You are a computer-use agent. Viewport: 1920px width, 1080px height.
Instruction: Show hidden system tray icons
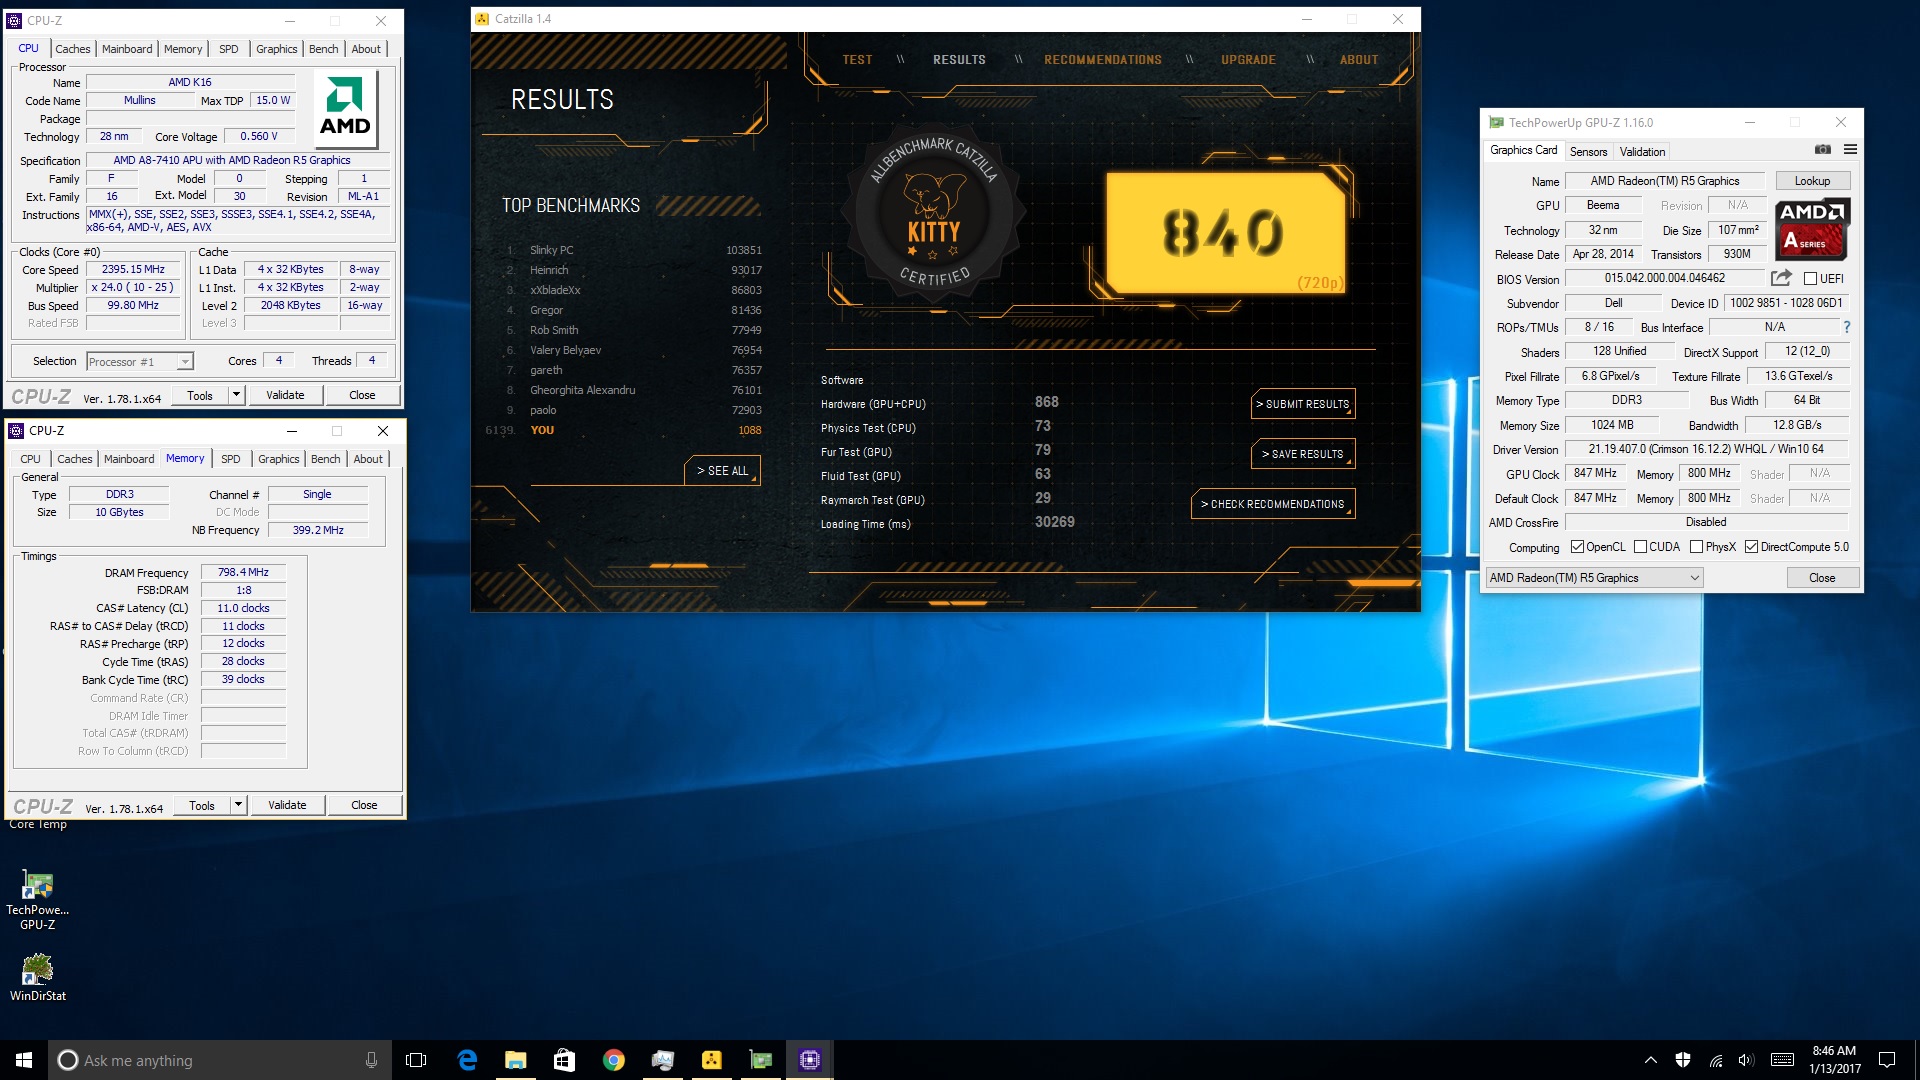(x=1650, y=1060)
